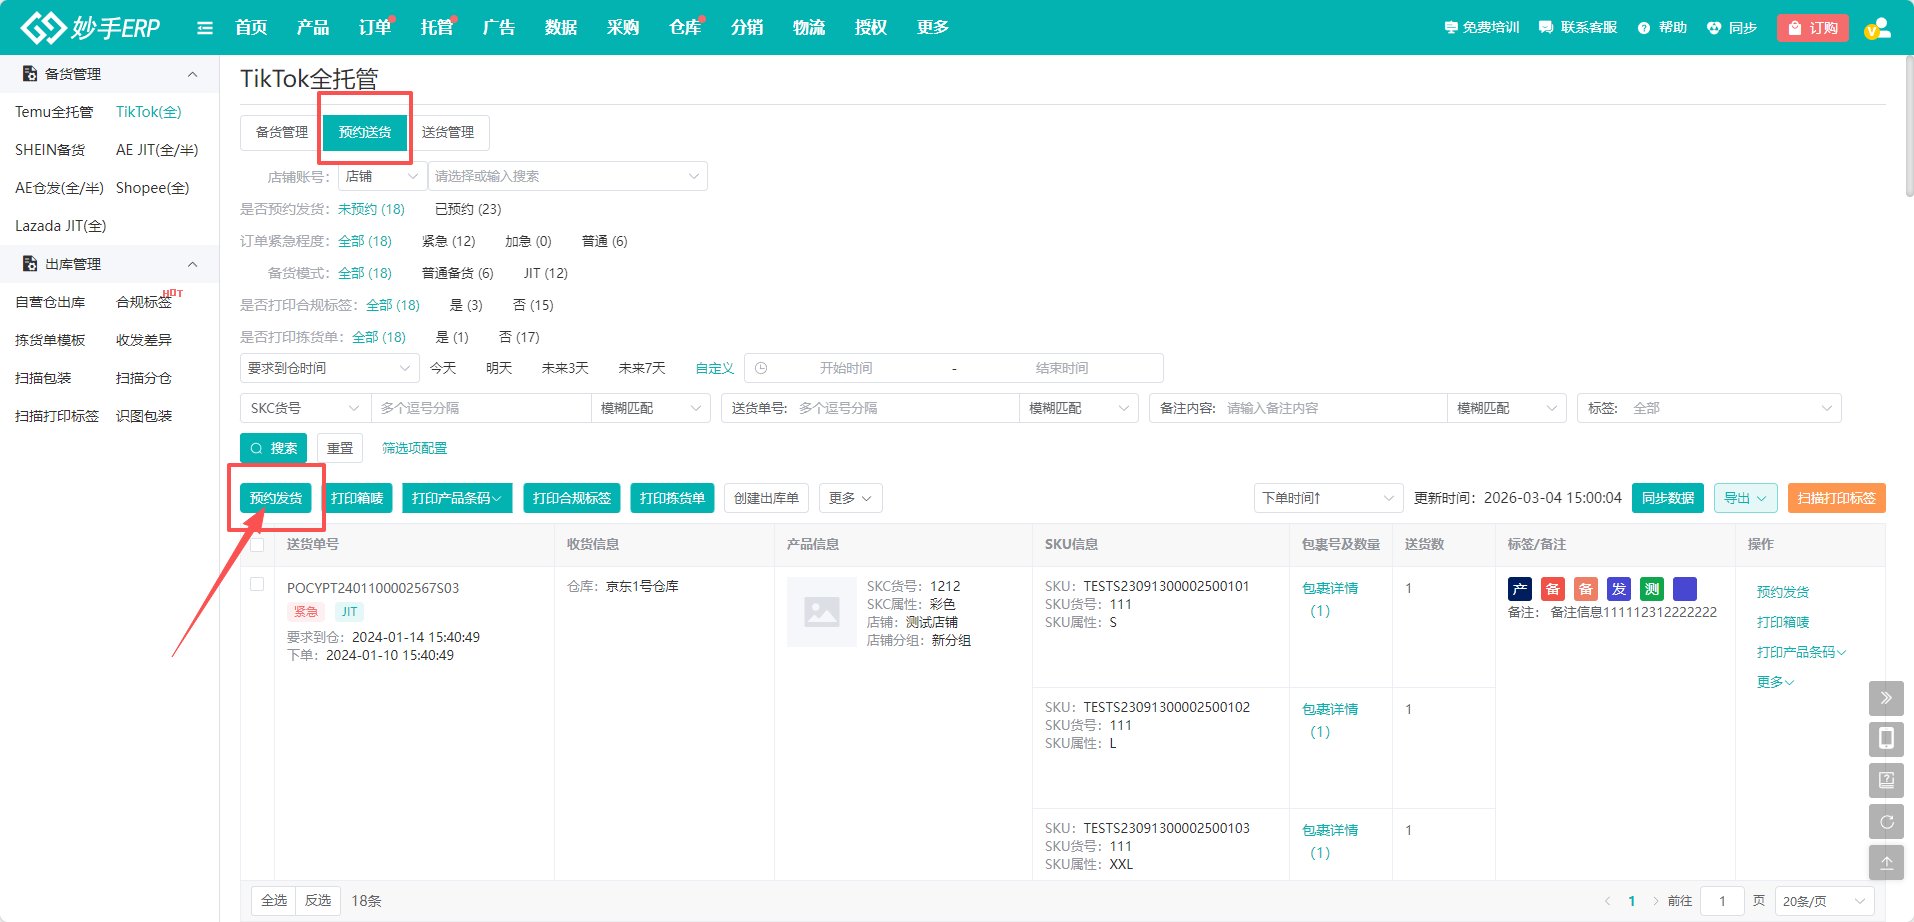Click the floating mobile phone icon

pyautogui.click(x=1886, y=739)
